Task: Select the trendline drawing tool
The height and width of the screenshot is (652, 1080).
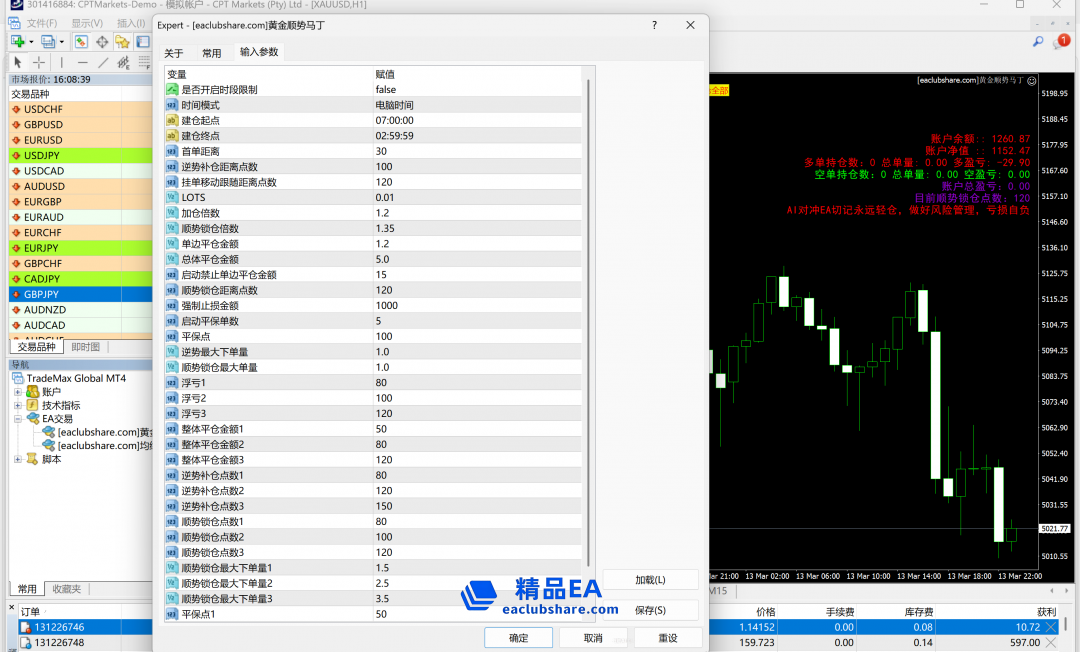Action: tap(103, 62)
